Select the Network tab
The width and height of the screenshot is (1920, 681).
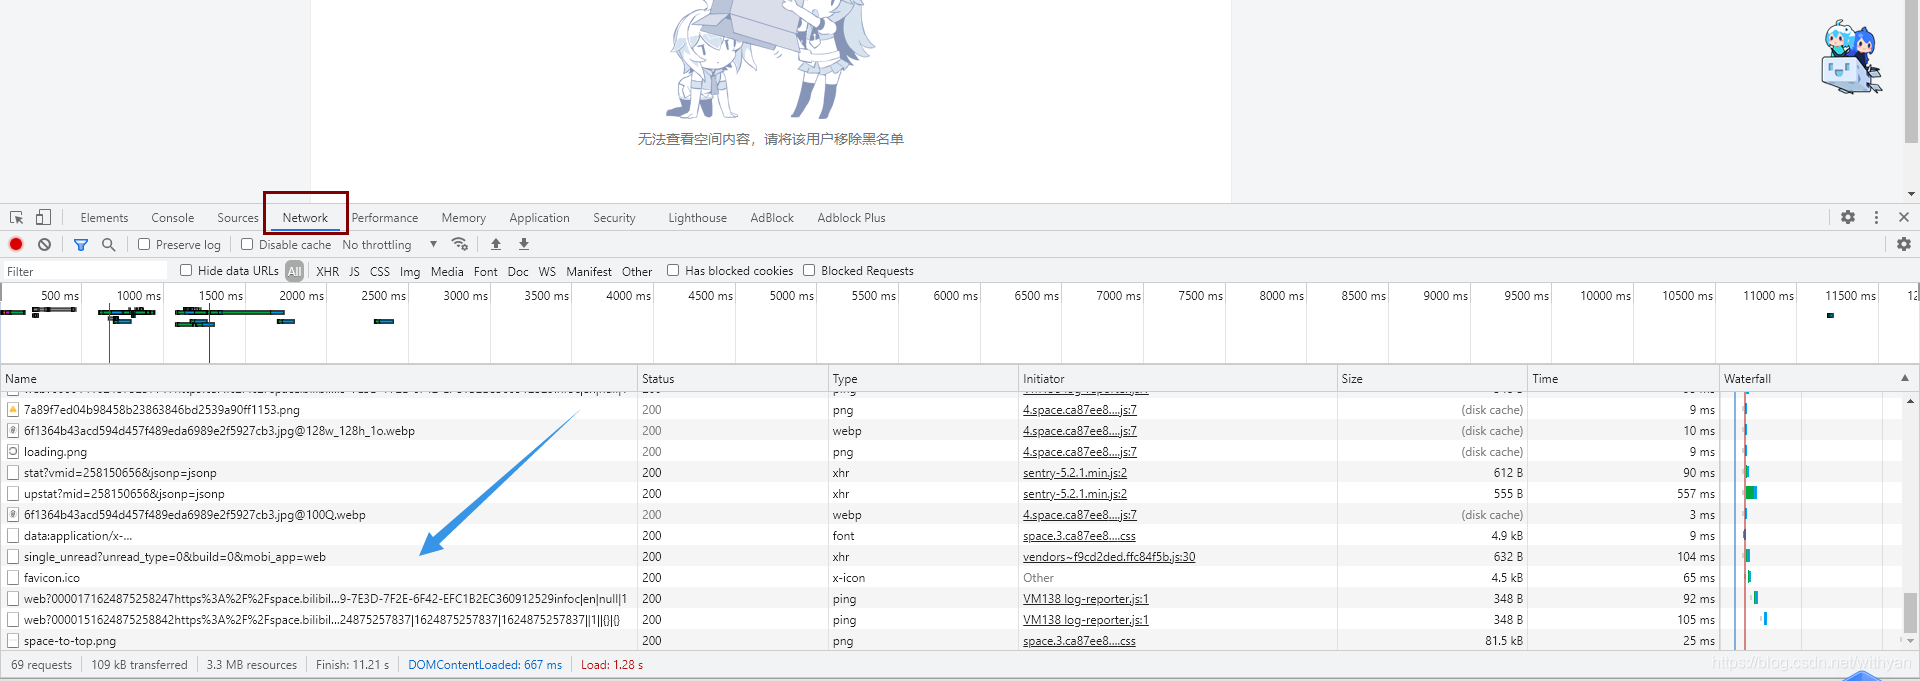coord(305,218)
